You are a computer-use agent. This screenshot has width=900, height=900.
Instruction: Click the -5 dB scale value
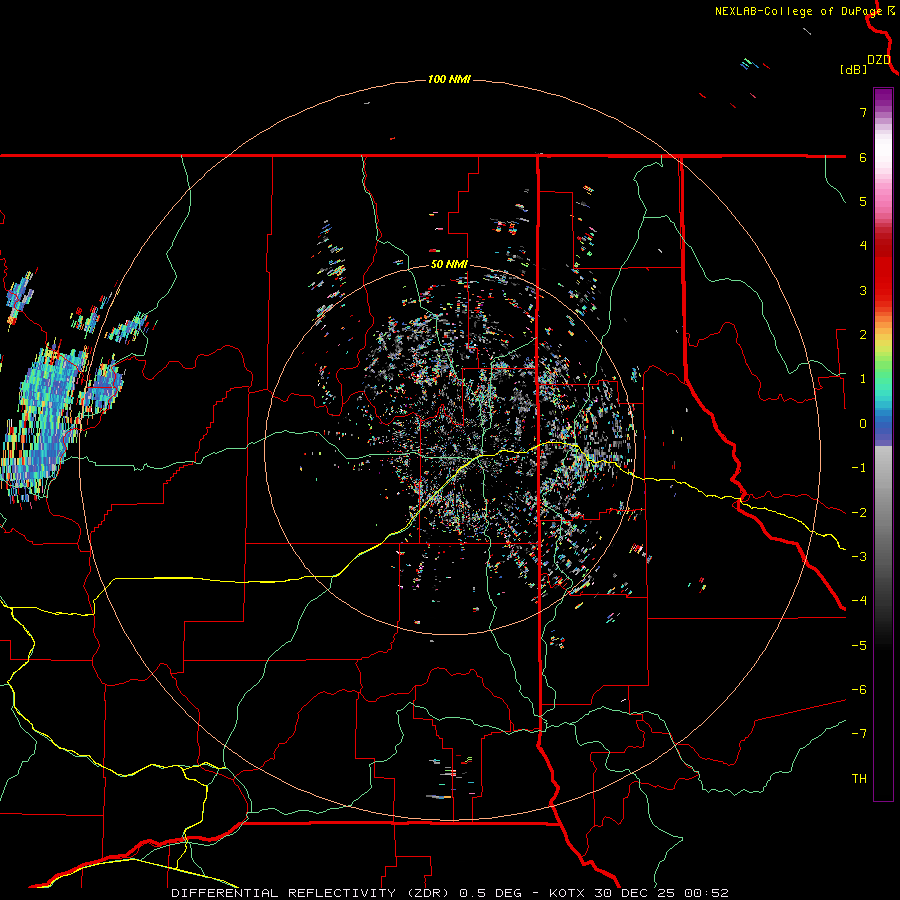[x=859, y=646]
